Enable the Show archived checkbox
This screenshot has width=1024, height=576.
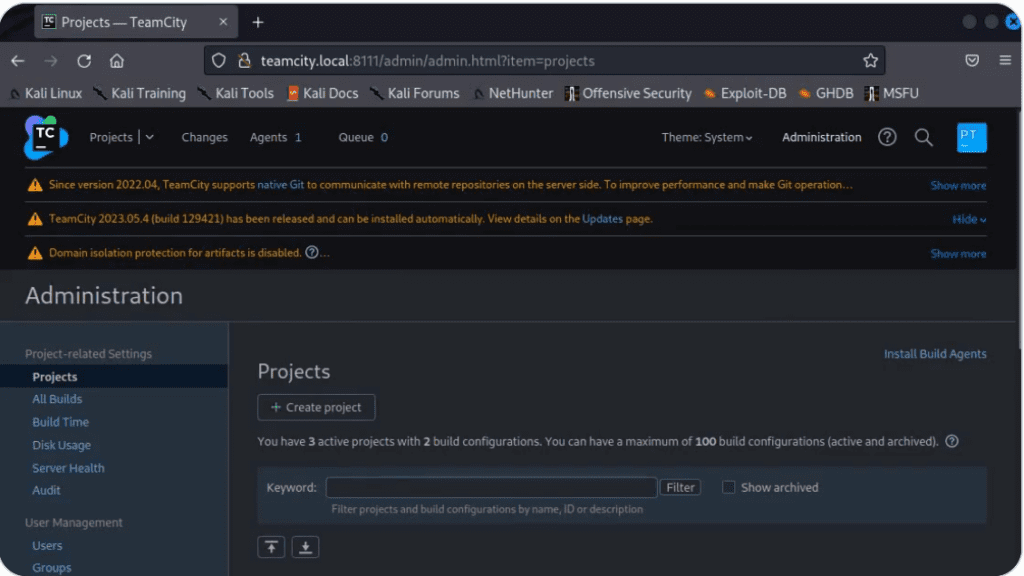tap(728, 487)
